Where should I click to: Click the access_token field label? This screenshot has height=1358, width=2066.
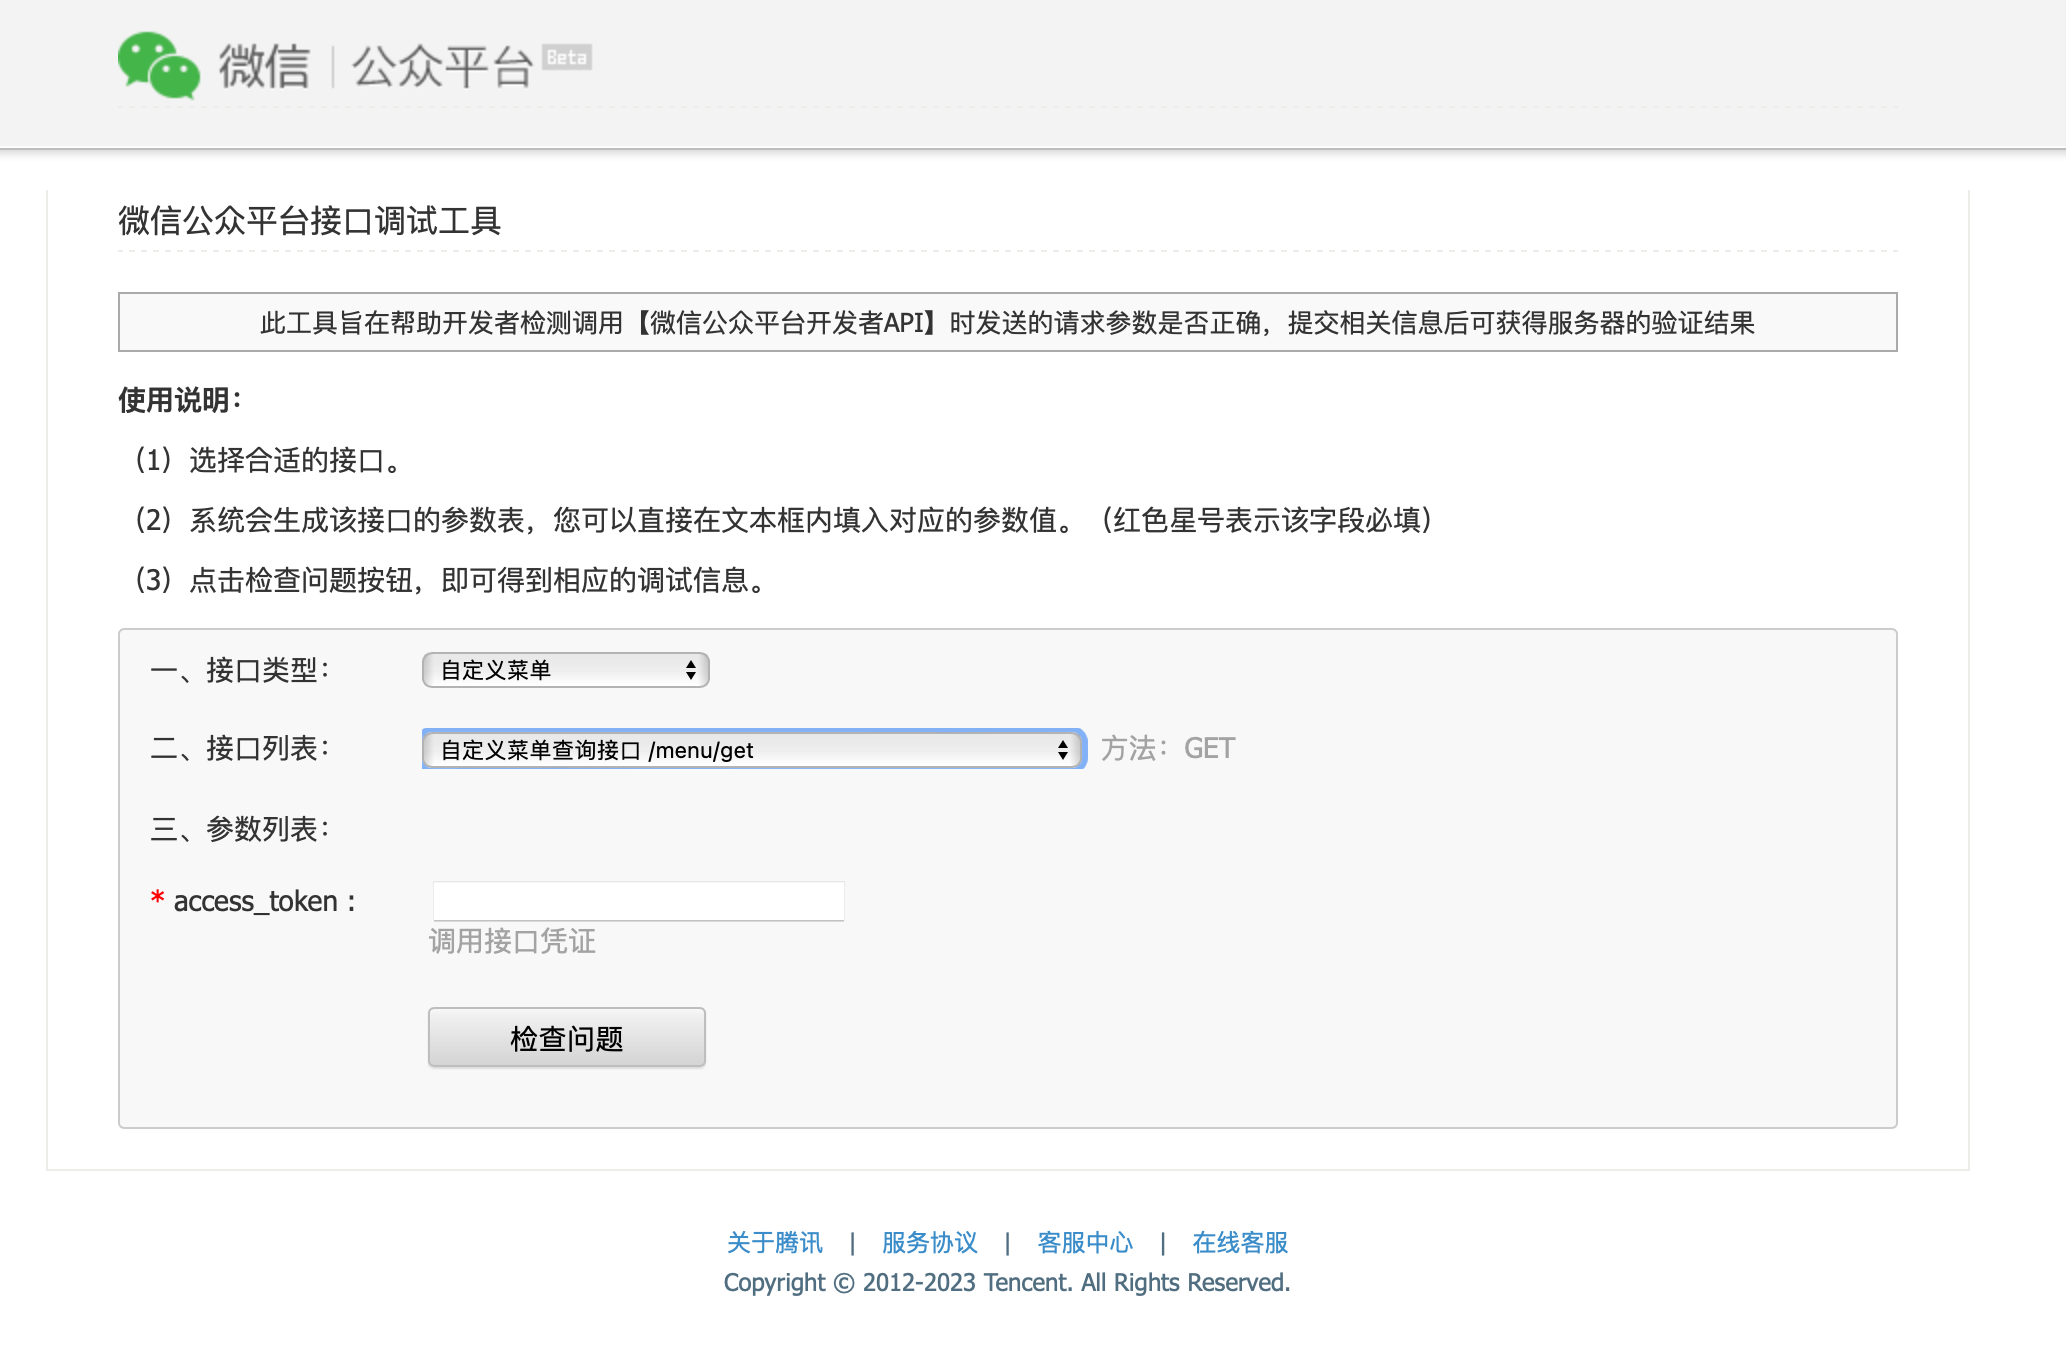coord(256,902)
